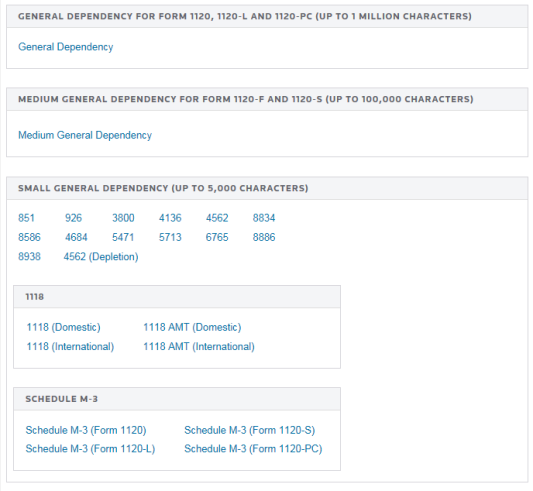Select 1118 AMT (International) link
The image size is (533, 491).
[199, 347]
